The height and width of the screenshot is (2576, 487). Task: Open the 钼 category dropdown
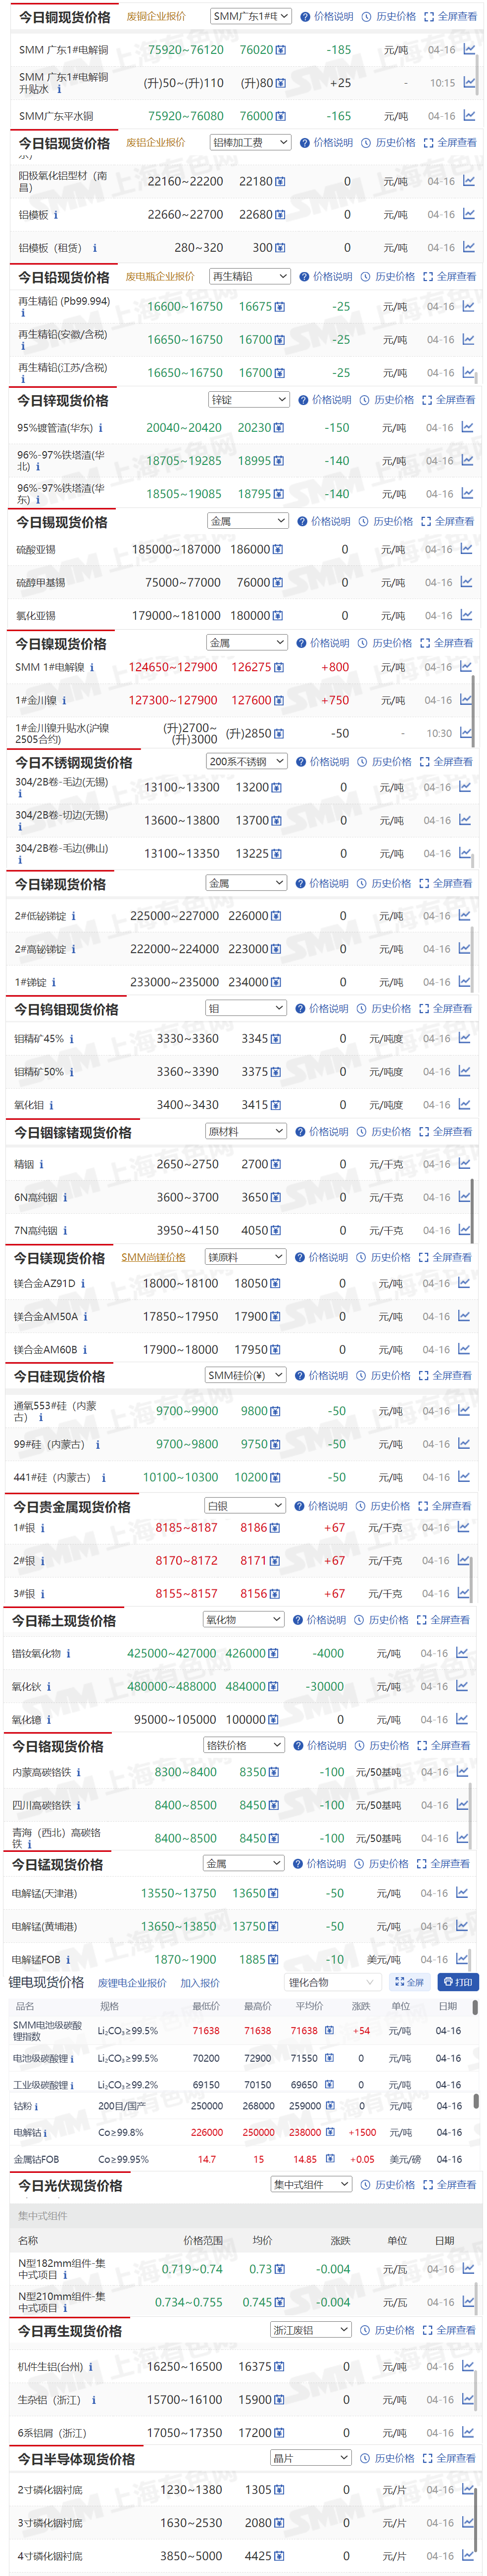tap(246, 1008)
